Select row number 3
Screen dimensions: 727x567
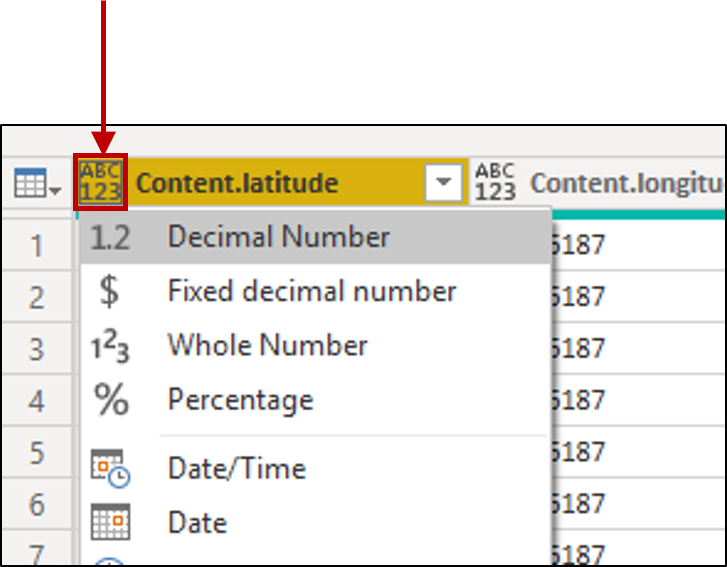coord(37,349)
